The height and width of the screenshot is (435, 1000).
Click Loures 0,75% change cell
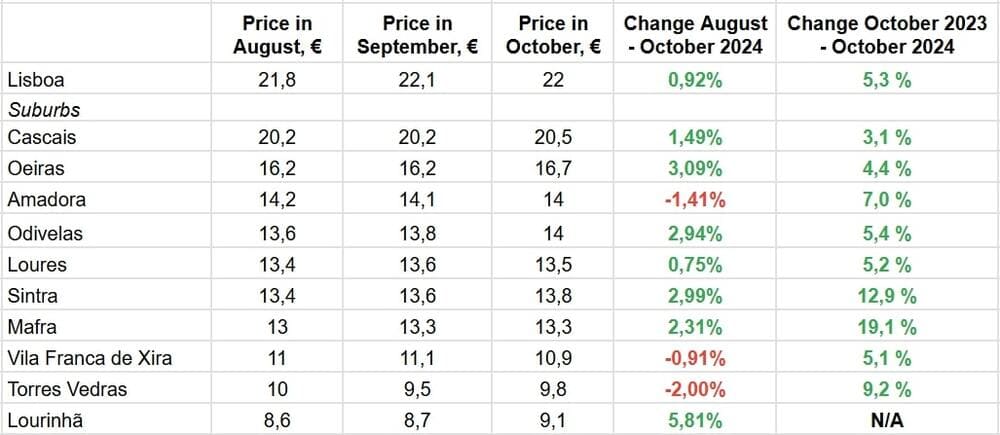point(695,264)
